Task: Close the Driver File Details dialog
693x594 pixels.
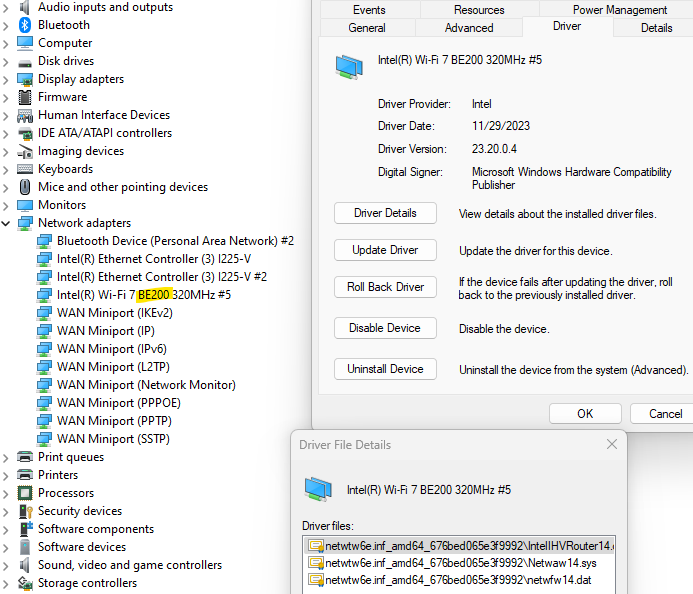Action: (612, 444)
